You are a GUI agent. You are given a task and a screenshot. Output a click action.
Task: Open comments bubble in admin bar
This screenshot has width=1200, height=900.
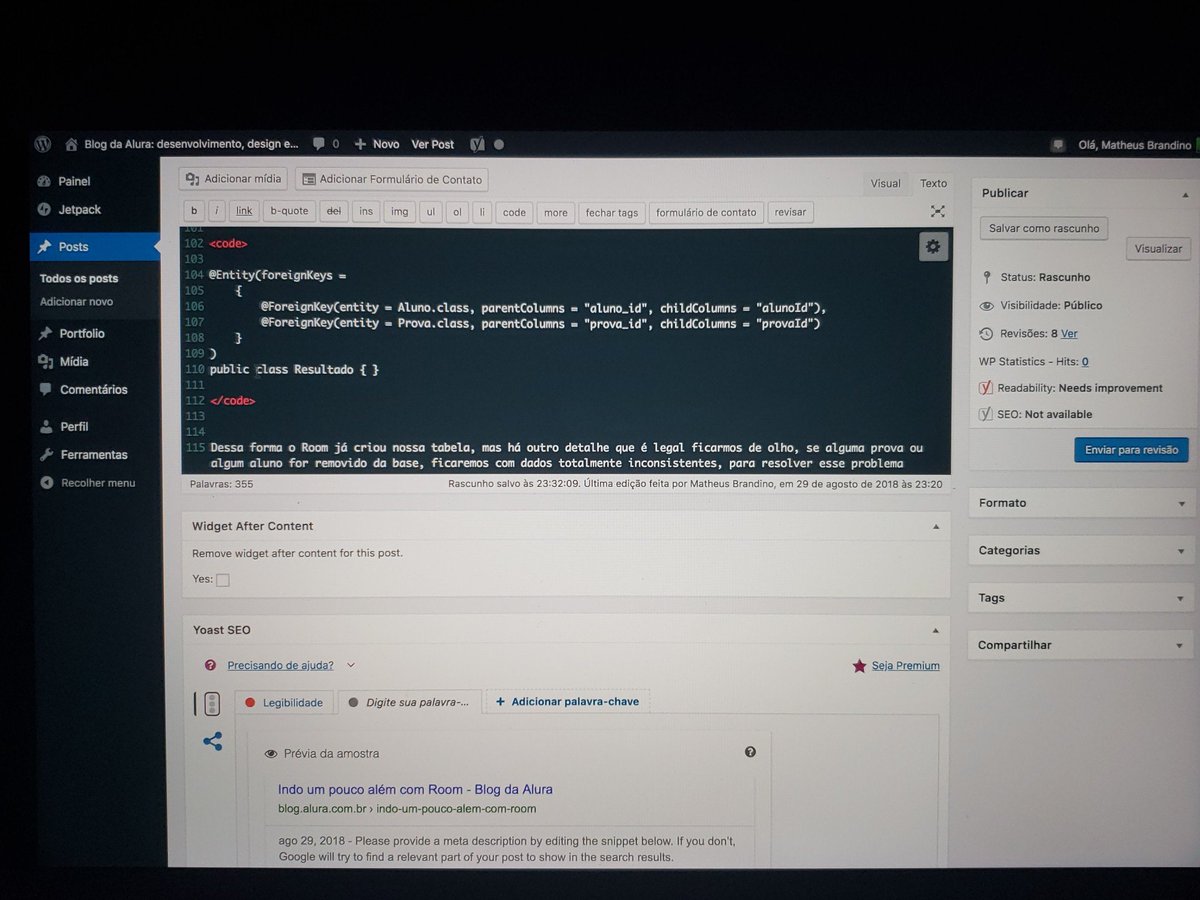tap(318, 144)
